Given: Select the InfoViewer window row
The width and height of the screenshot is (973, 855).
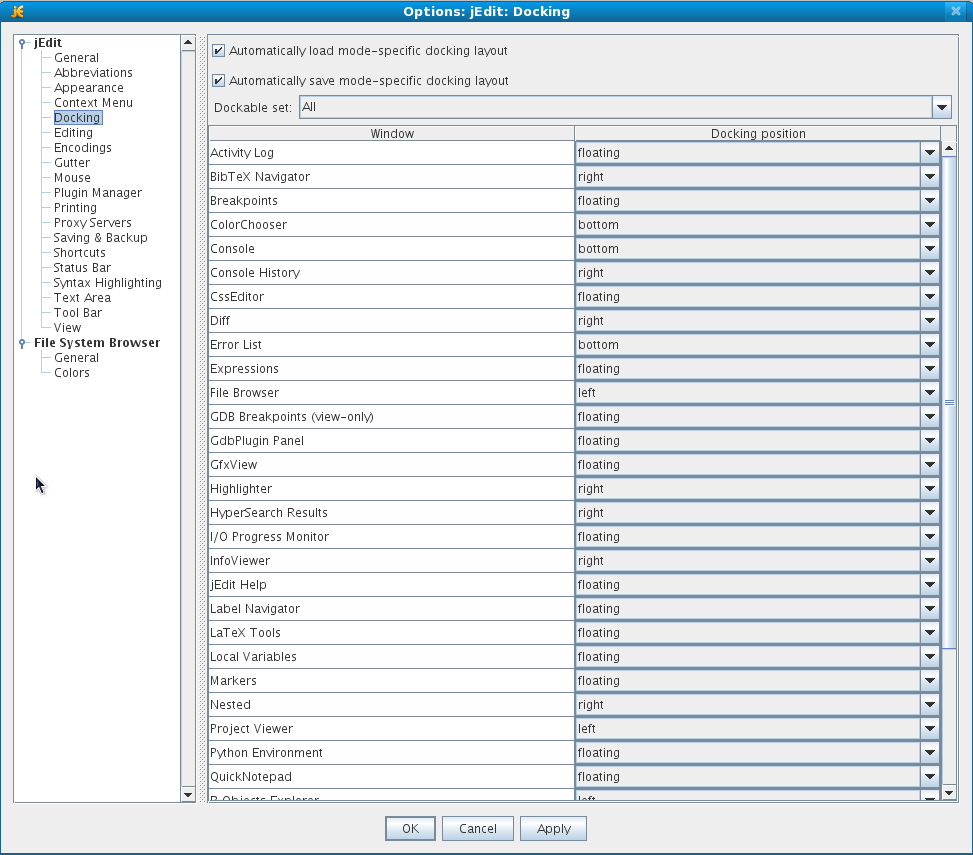Looking at the screenshot, I should [392, 561].
